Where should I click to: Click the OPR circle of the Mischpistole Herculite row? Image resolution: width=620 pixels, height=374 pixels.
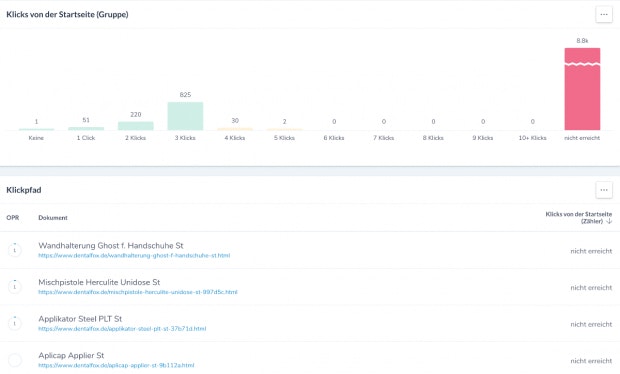point(15,287)
